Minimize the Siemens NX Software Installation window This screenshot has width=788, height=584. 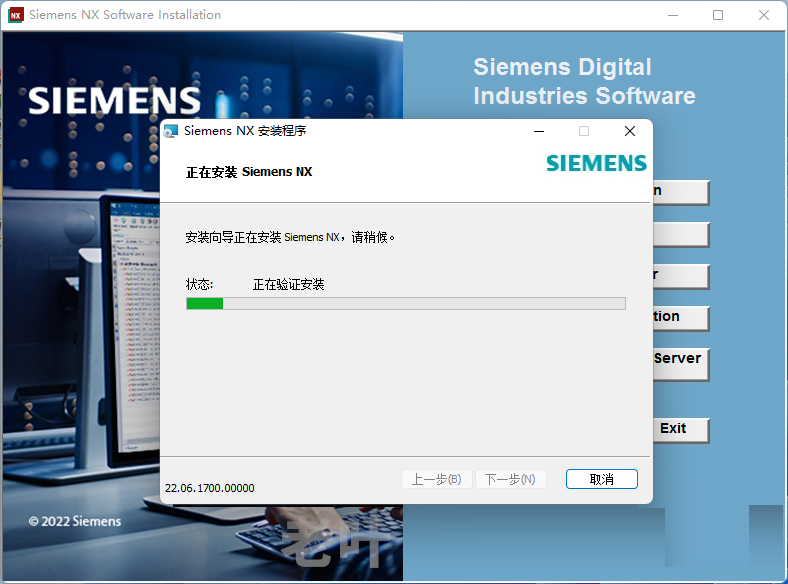673,15
